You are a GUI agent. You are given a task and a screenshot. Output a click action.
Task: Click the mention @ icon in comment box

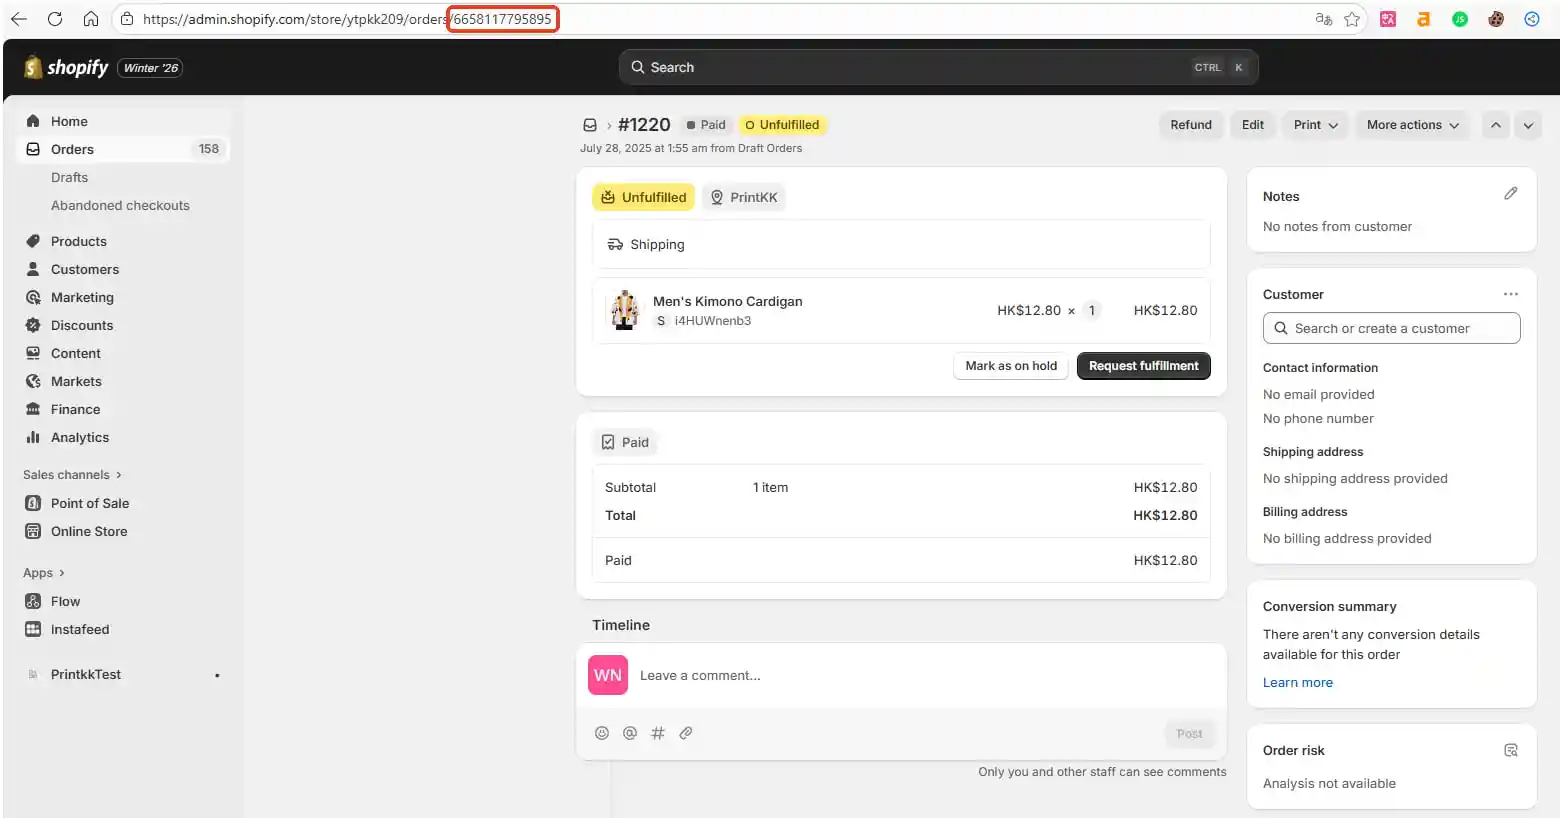coord(630,733)
